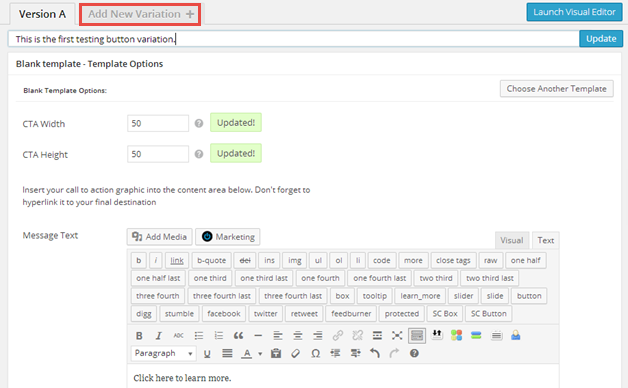Toggle bold formatting in the visual editor toolbar
This screenshot has height=388, width=628.
(139, 336)
